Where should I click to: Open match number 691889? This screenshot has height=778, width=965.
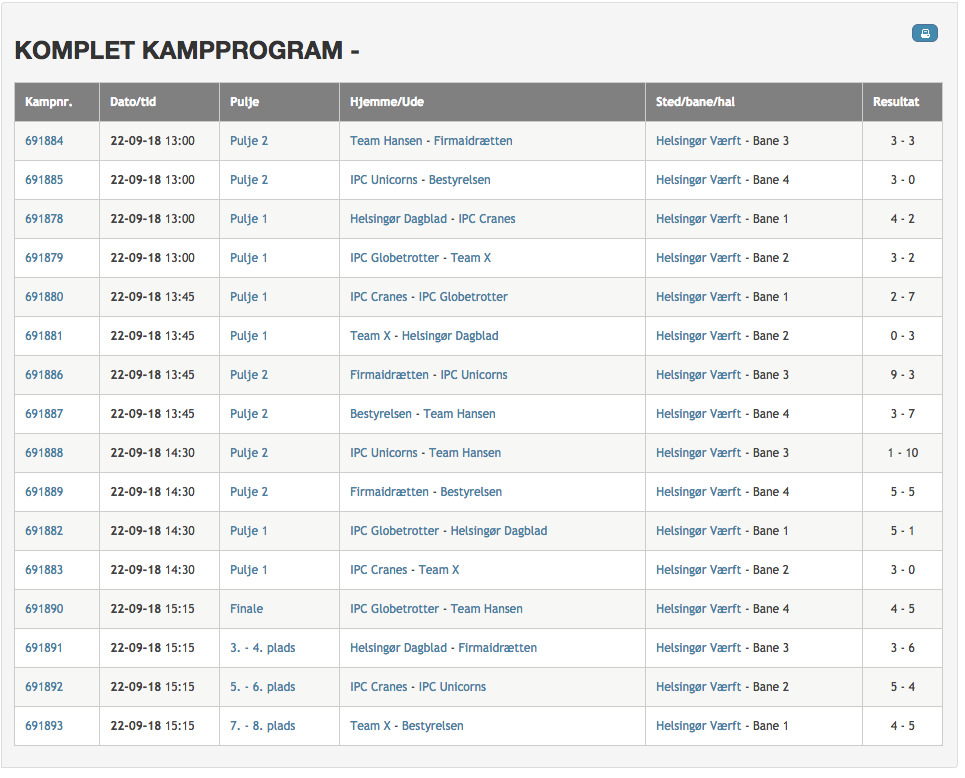click(44, 492)
